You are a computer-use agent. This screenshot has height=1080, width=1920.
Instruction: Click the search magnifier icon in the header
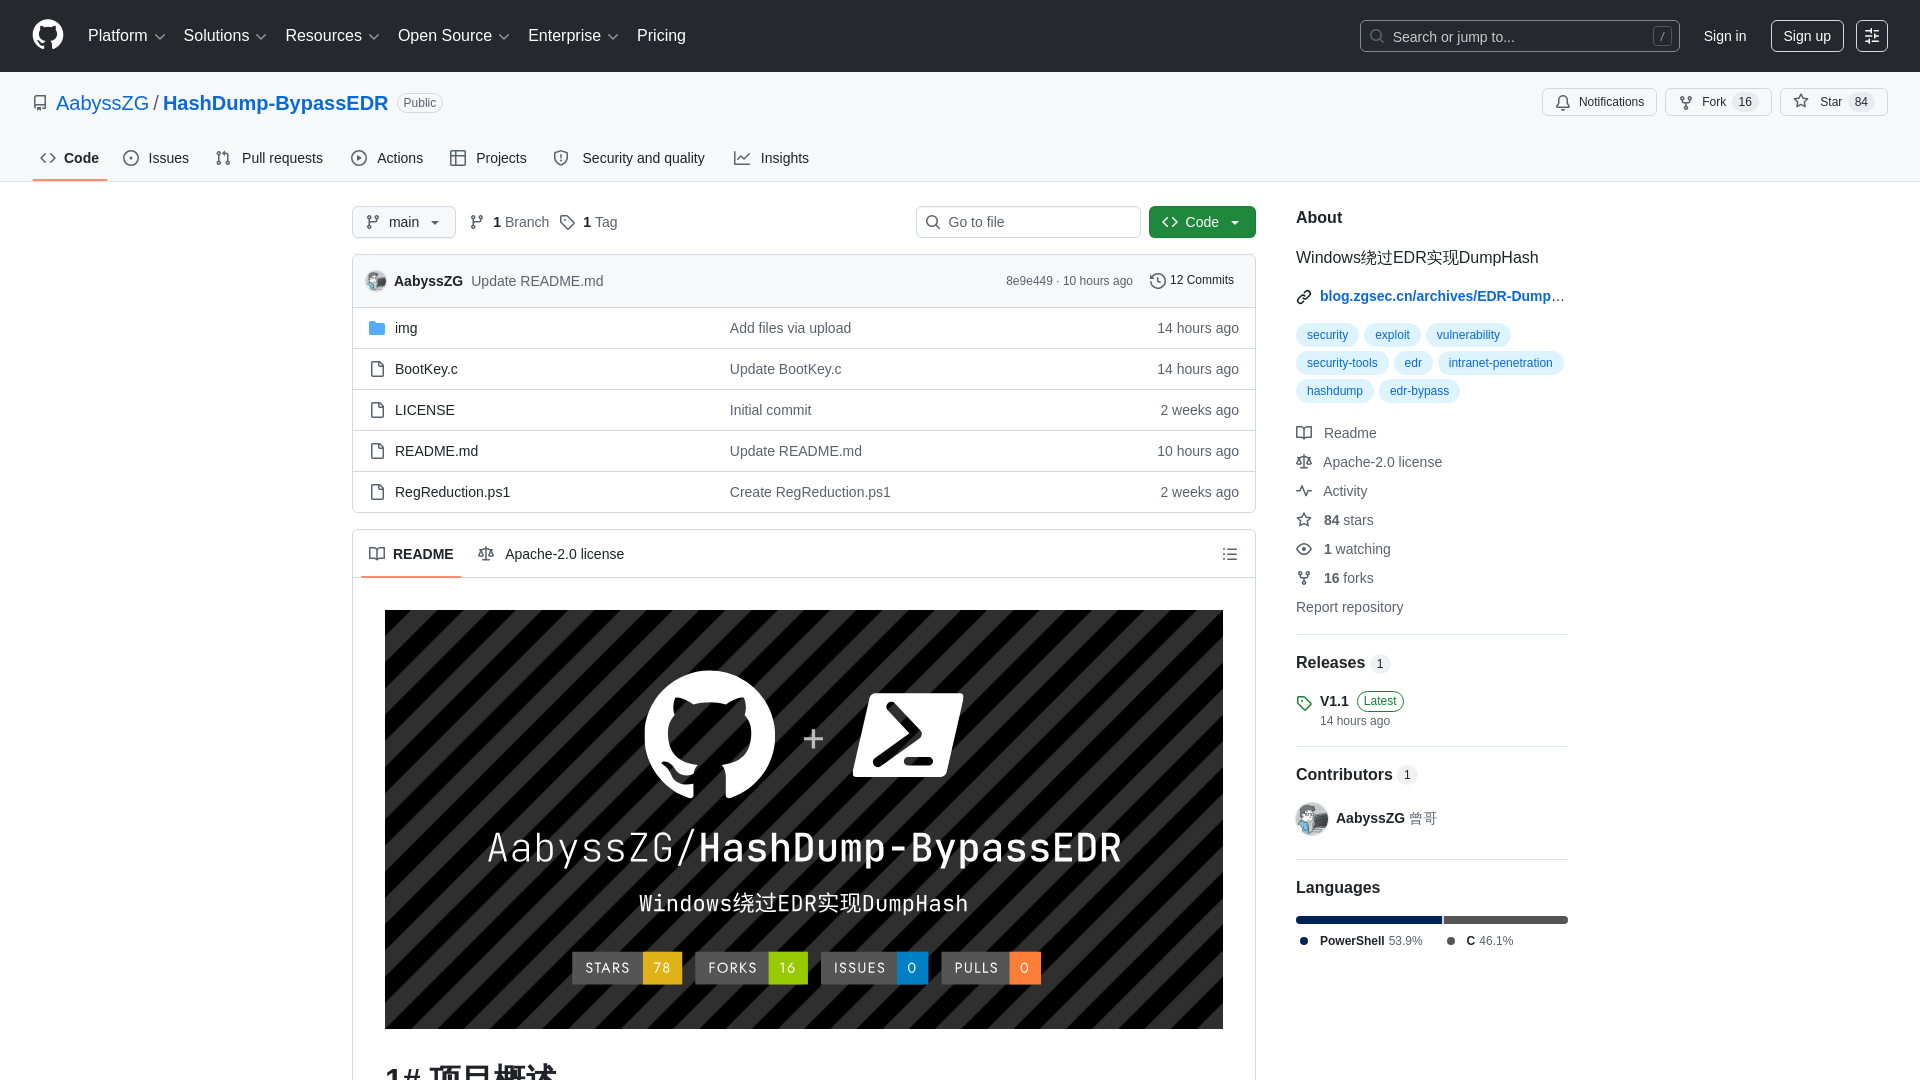[x=1377, y=36]
